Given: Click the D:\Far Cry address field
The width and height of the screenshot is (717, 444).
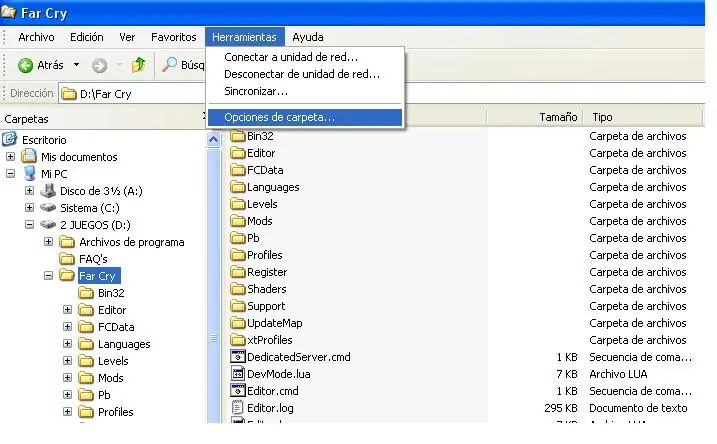Looking at the screenshot, I should 133,94.
